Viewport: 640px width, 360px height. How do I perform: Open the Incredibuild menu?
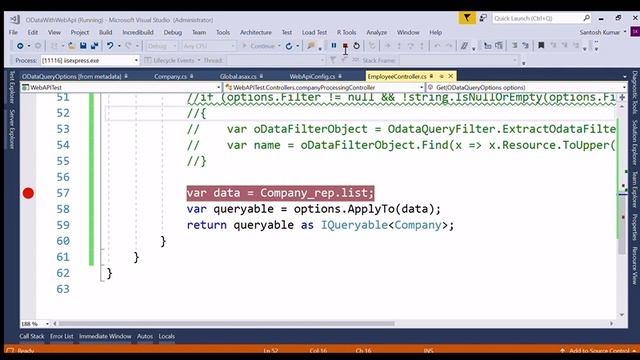click(138, 32)
